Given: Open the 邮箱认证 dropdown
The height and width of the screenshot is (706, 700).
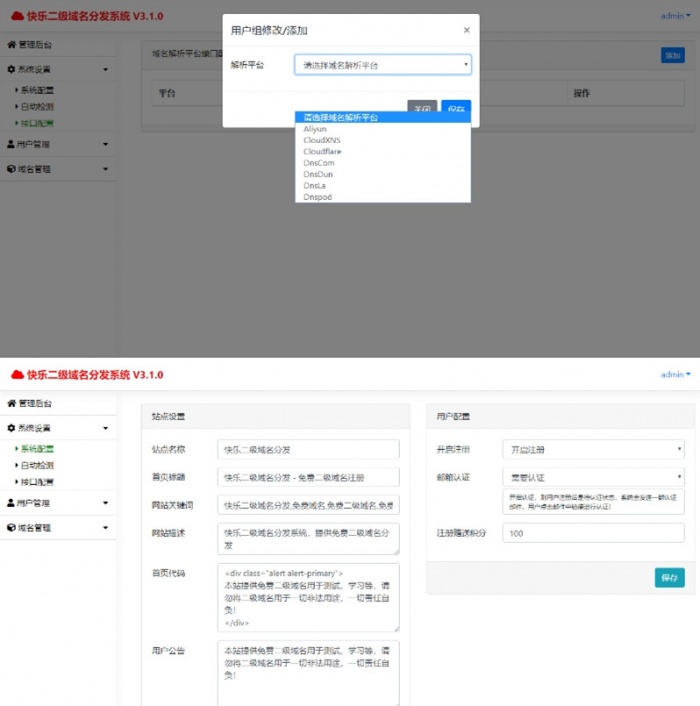Looking at the screenshot, I should [593, 477].
